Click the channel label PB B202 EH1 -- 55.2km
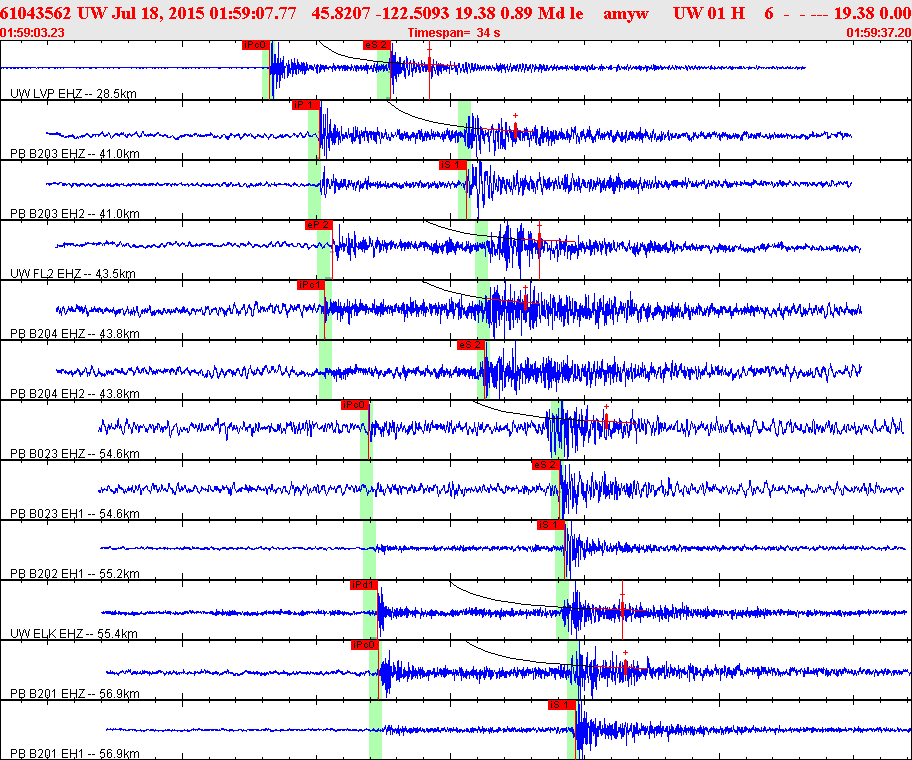912x760 pixels. [x=74, y=573]
